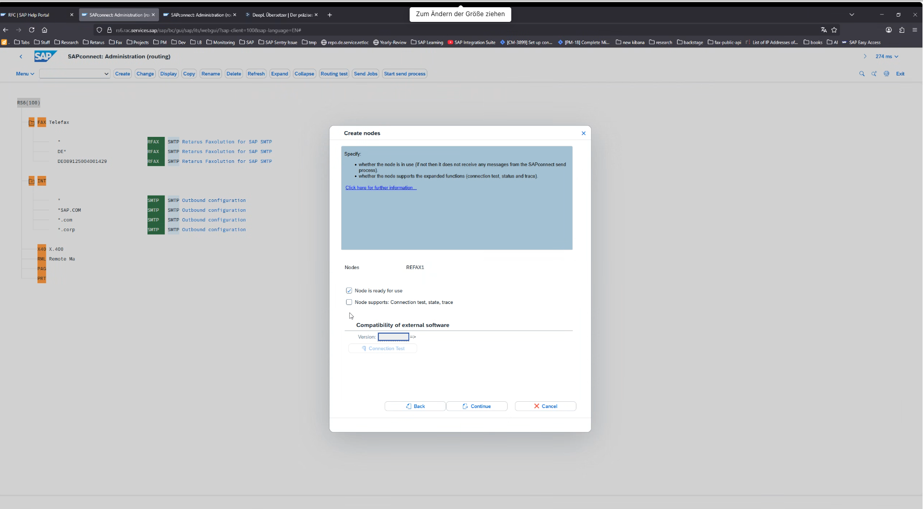Go to browser home page
The height and width of the screenshot is (509, 923).
(44, 30)
